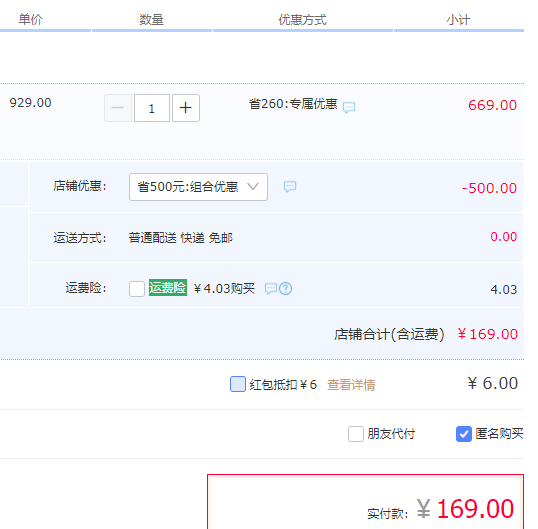The height and width of the screenshot is (529, 538).
Task: Open the 省500元:组合优惠 dropdown
Action: click(198, 187)
